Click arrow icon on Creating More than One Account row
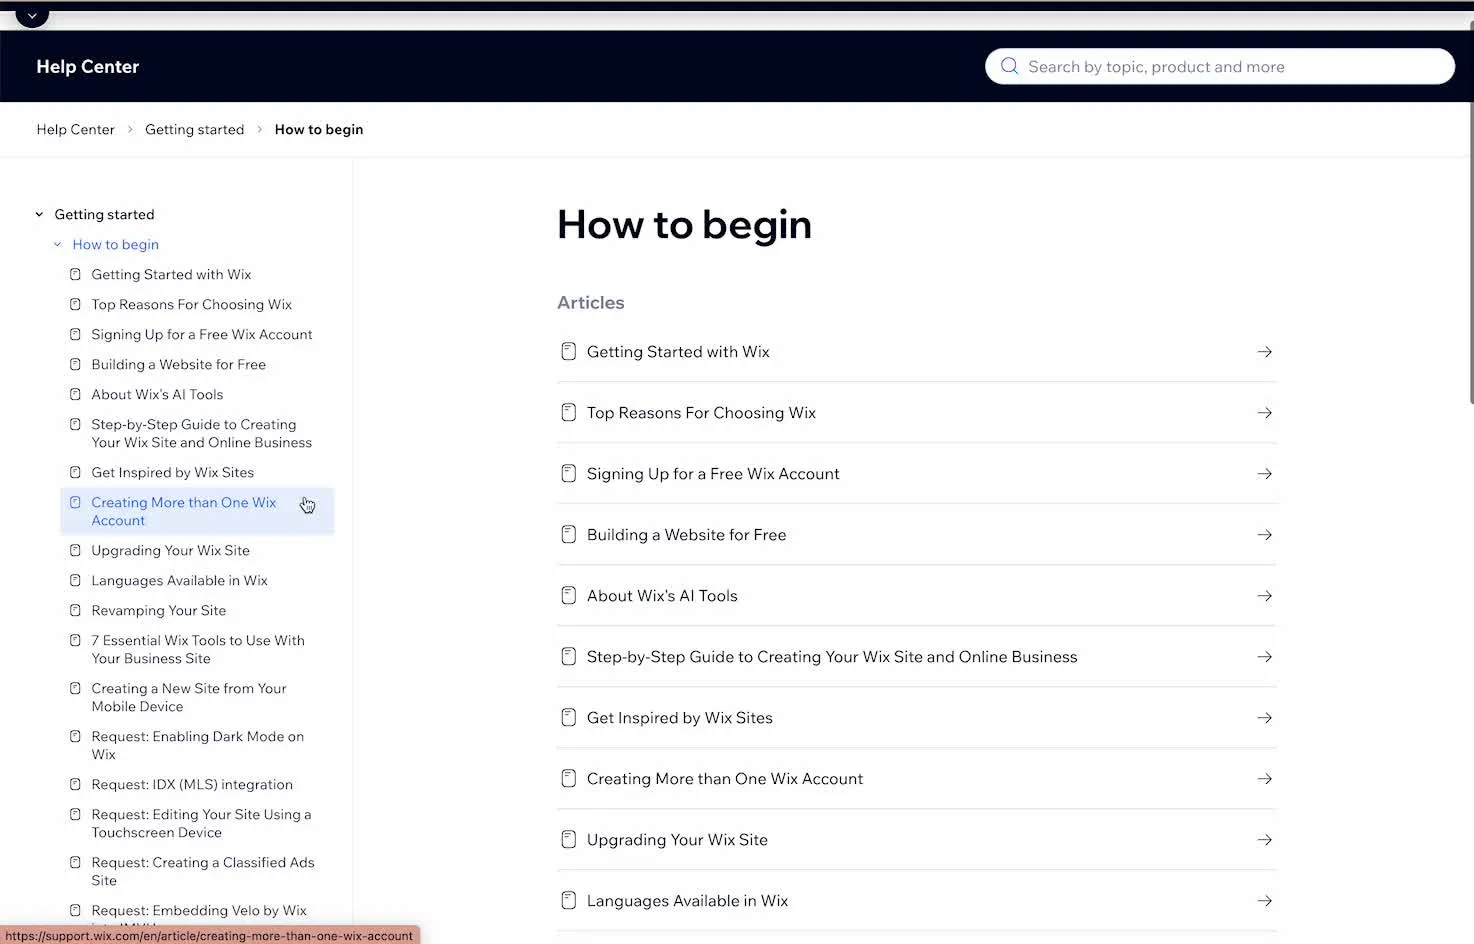 pyautogui.click(x=1264, y=779)
